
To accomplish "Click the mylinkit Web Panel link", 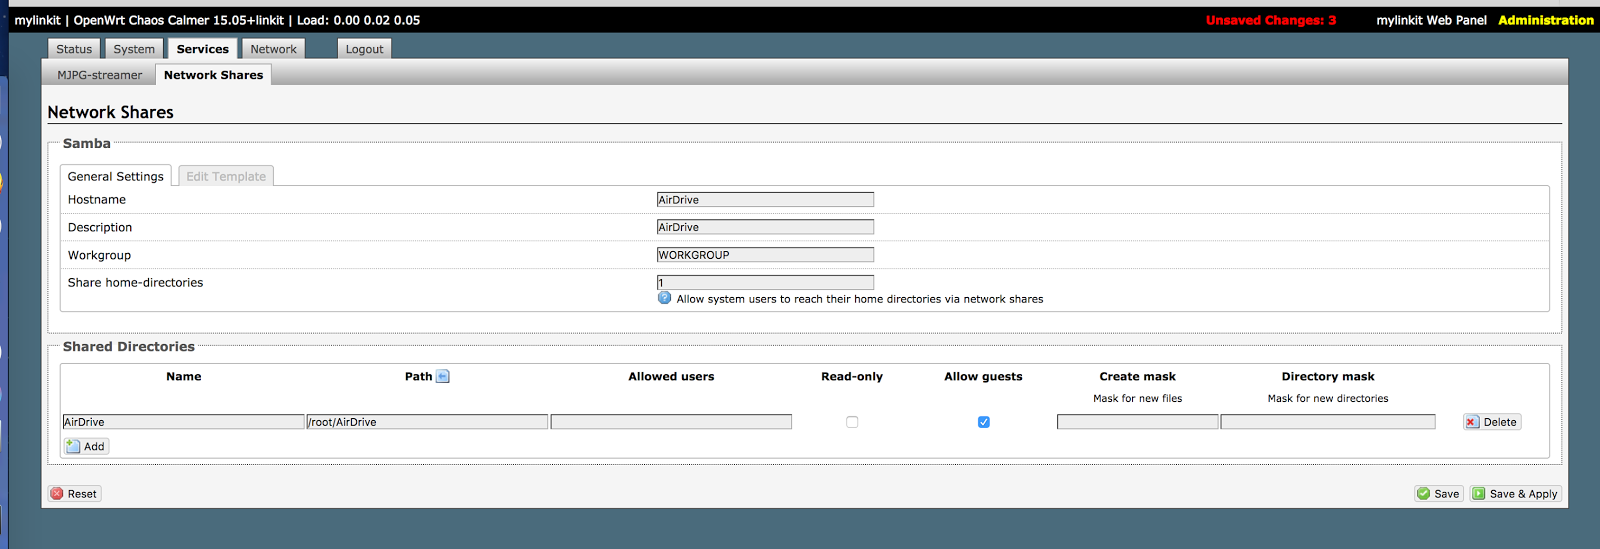I will click(x=1431, y=20).
